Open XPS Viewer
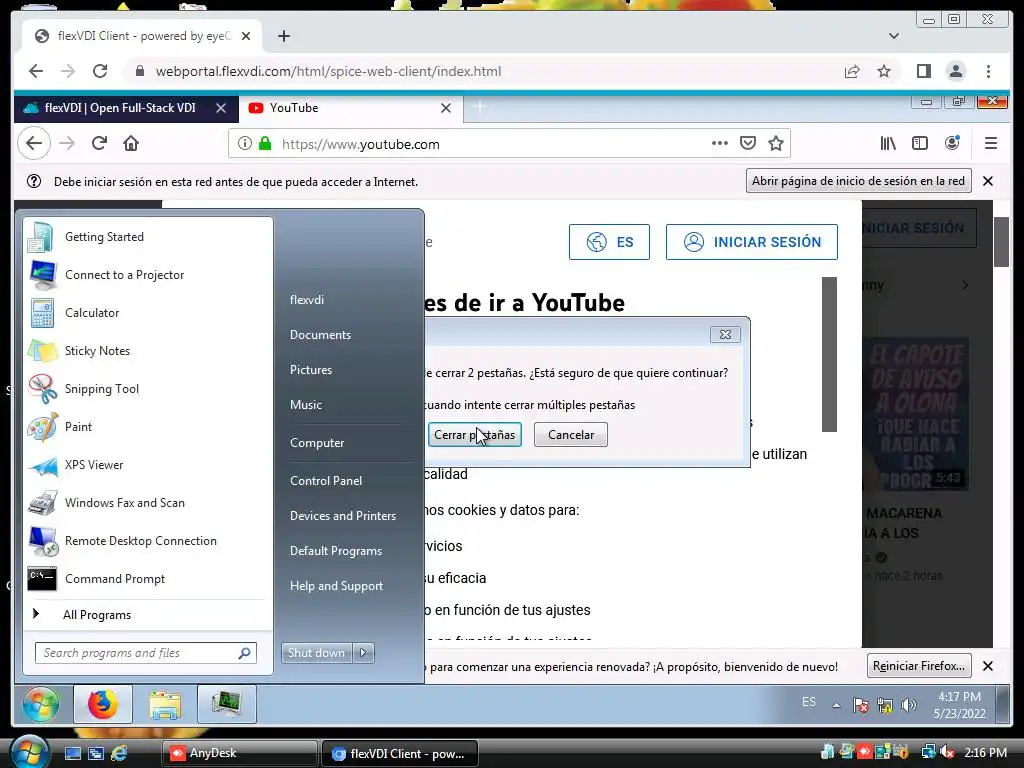This screenshot has width=1024, height=768. (x=148, y=465)
